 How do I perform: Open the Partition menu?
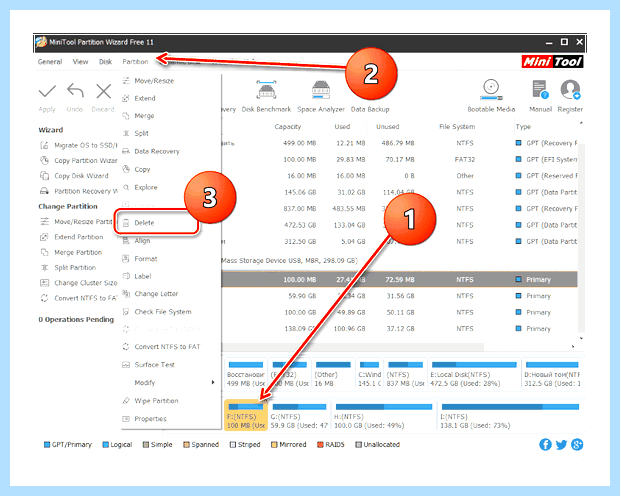[135, 62]
